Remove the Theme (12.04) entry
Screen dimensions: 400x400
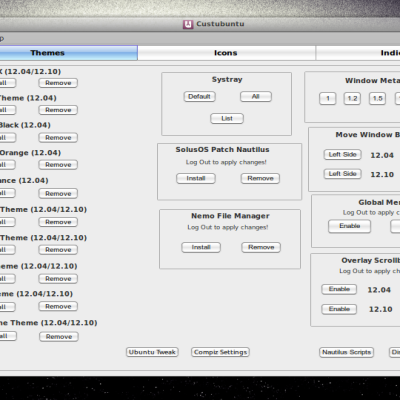click(58, 110)
